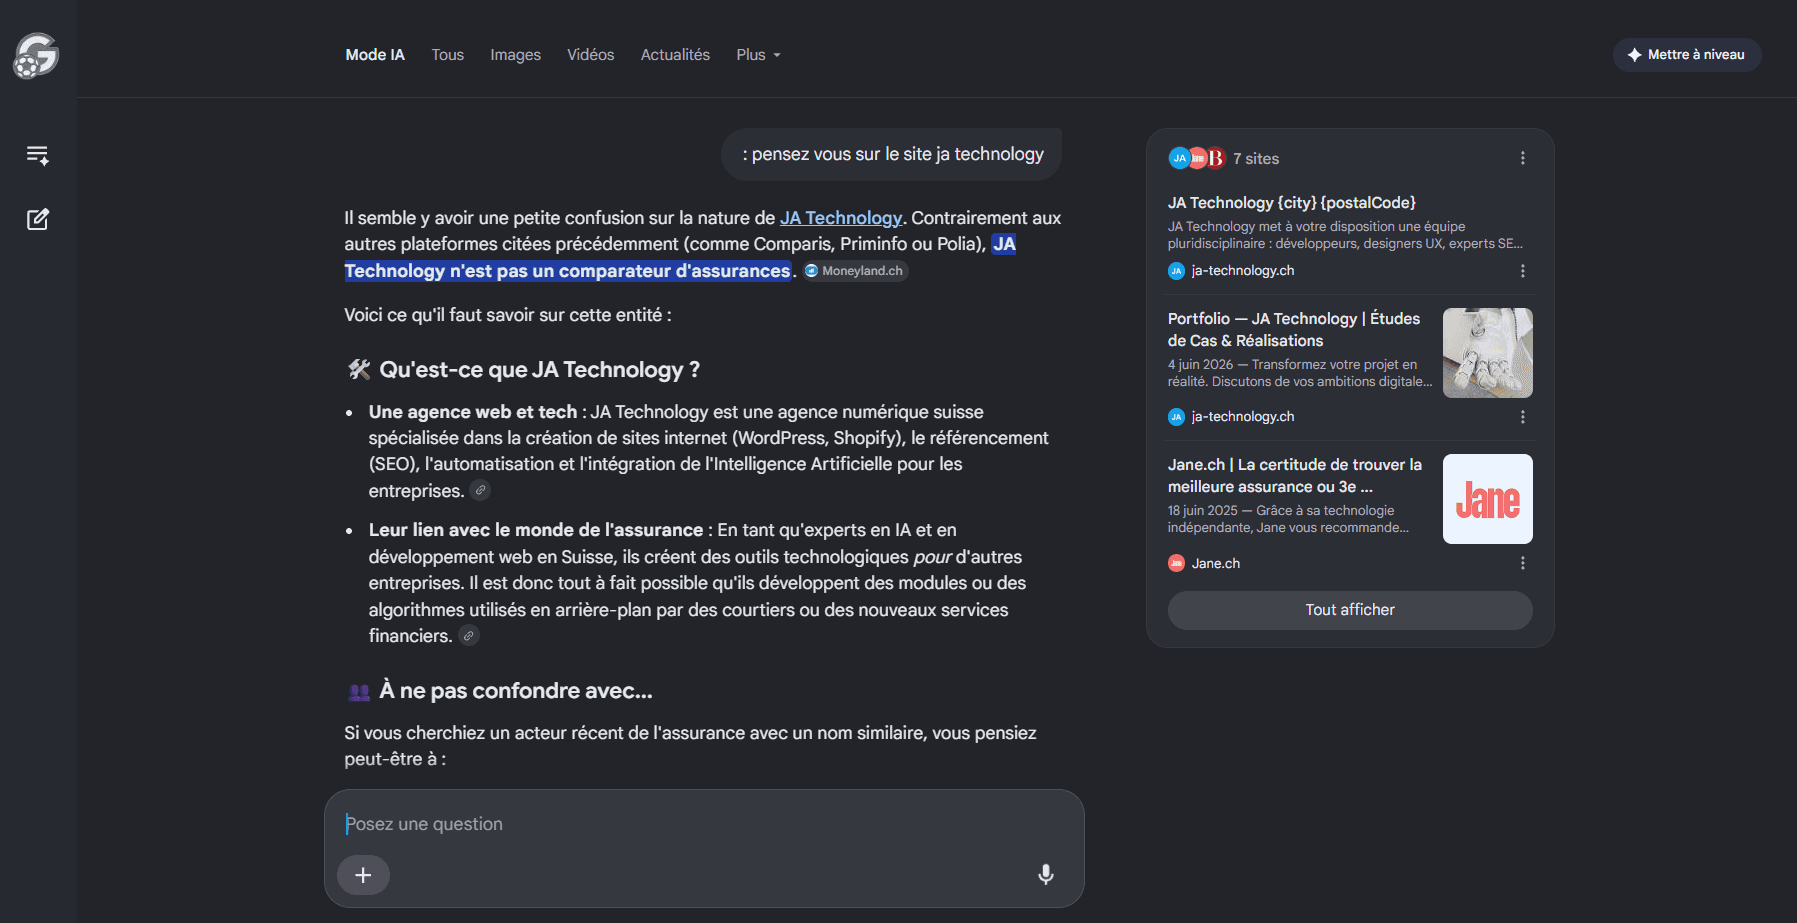Click the Mettre à niveau button
Screen dimensions: 1797x923
pyautogui.click(x=1687, y=55)
